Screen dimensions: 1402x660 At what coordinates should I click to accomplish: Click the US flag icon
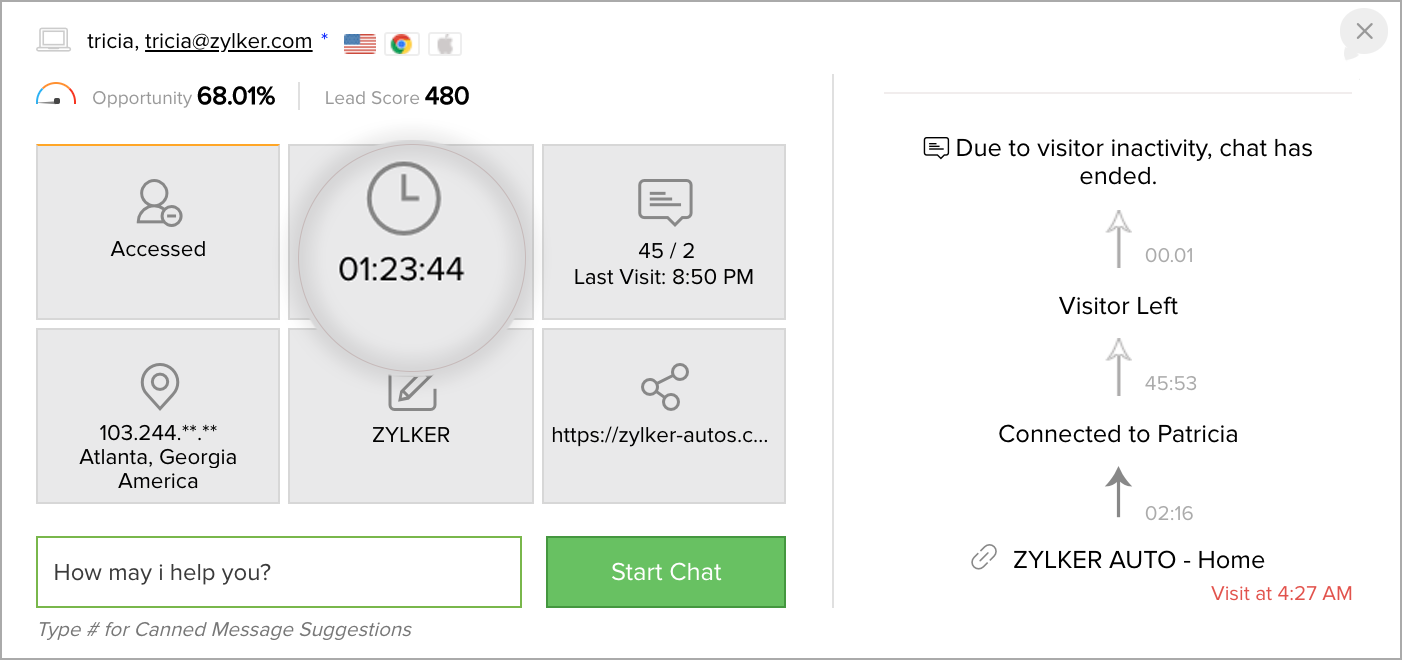pos(360,43)
